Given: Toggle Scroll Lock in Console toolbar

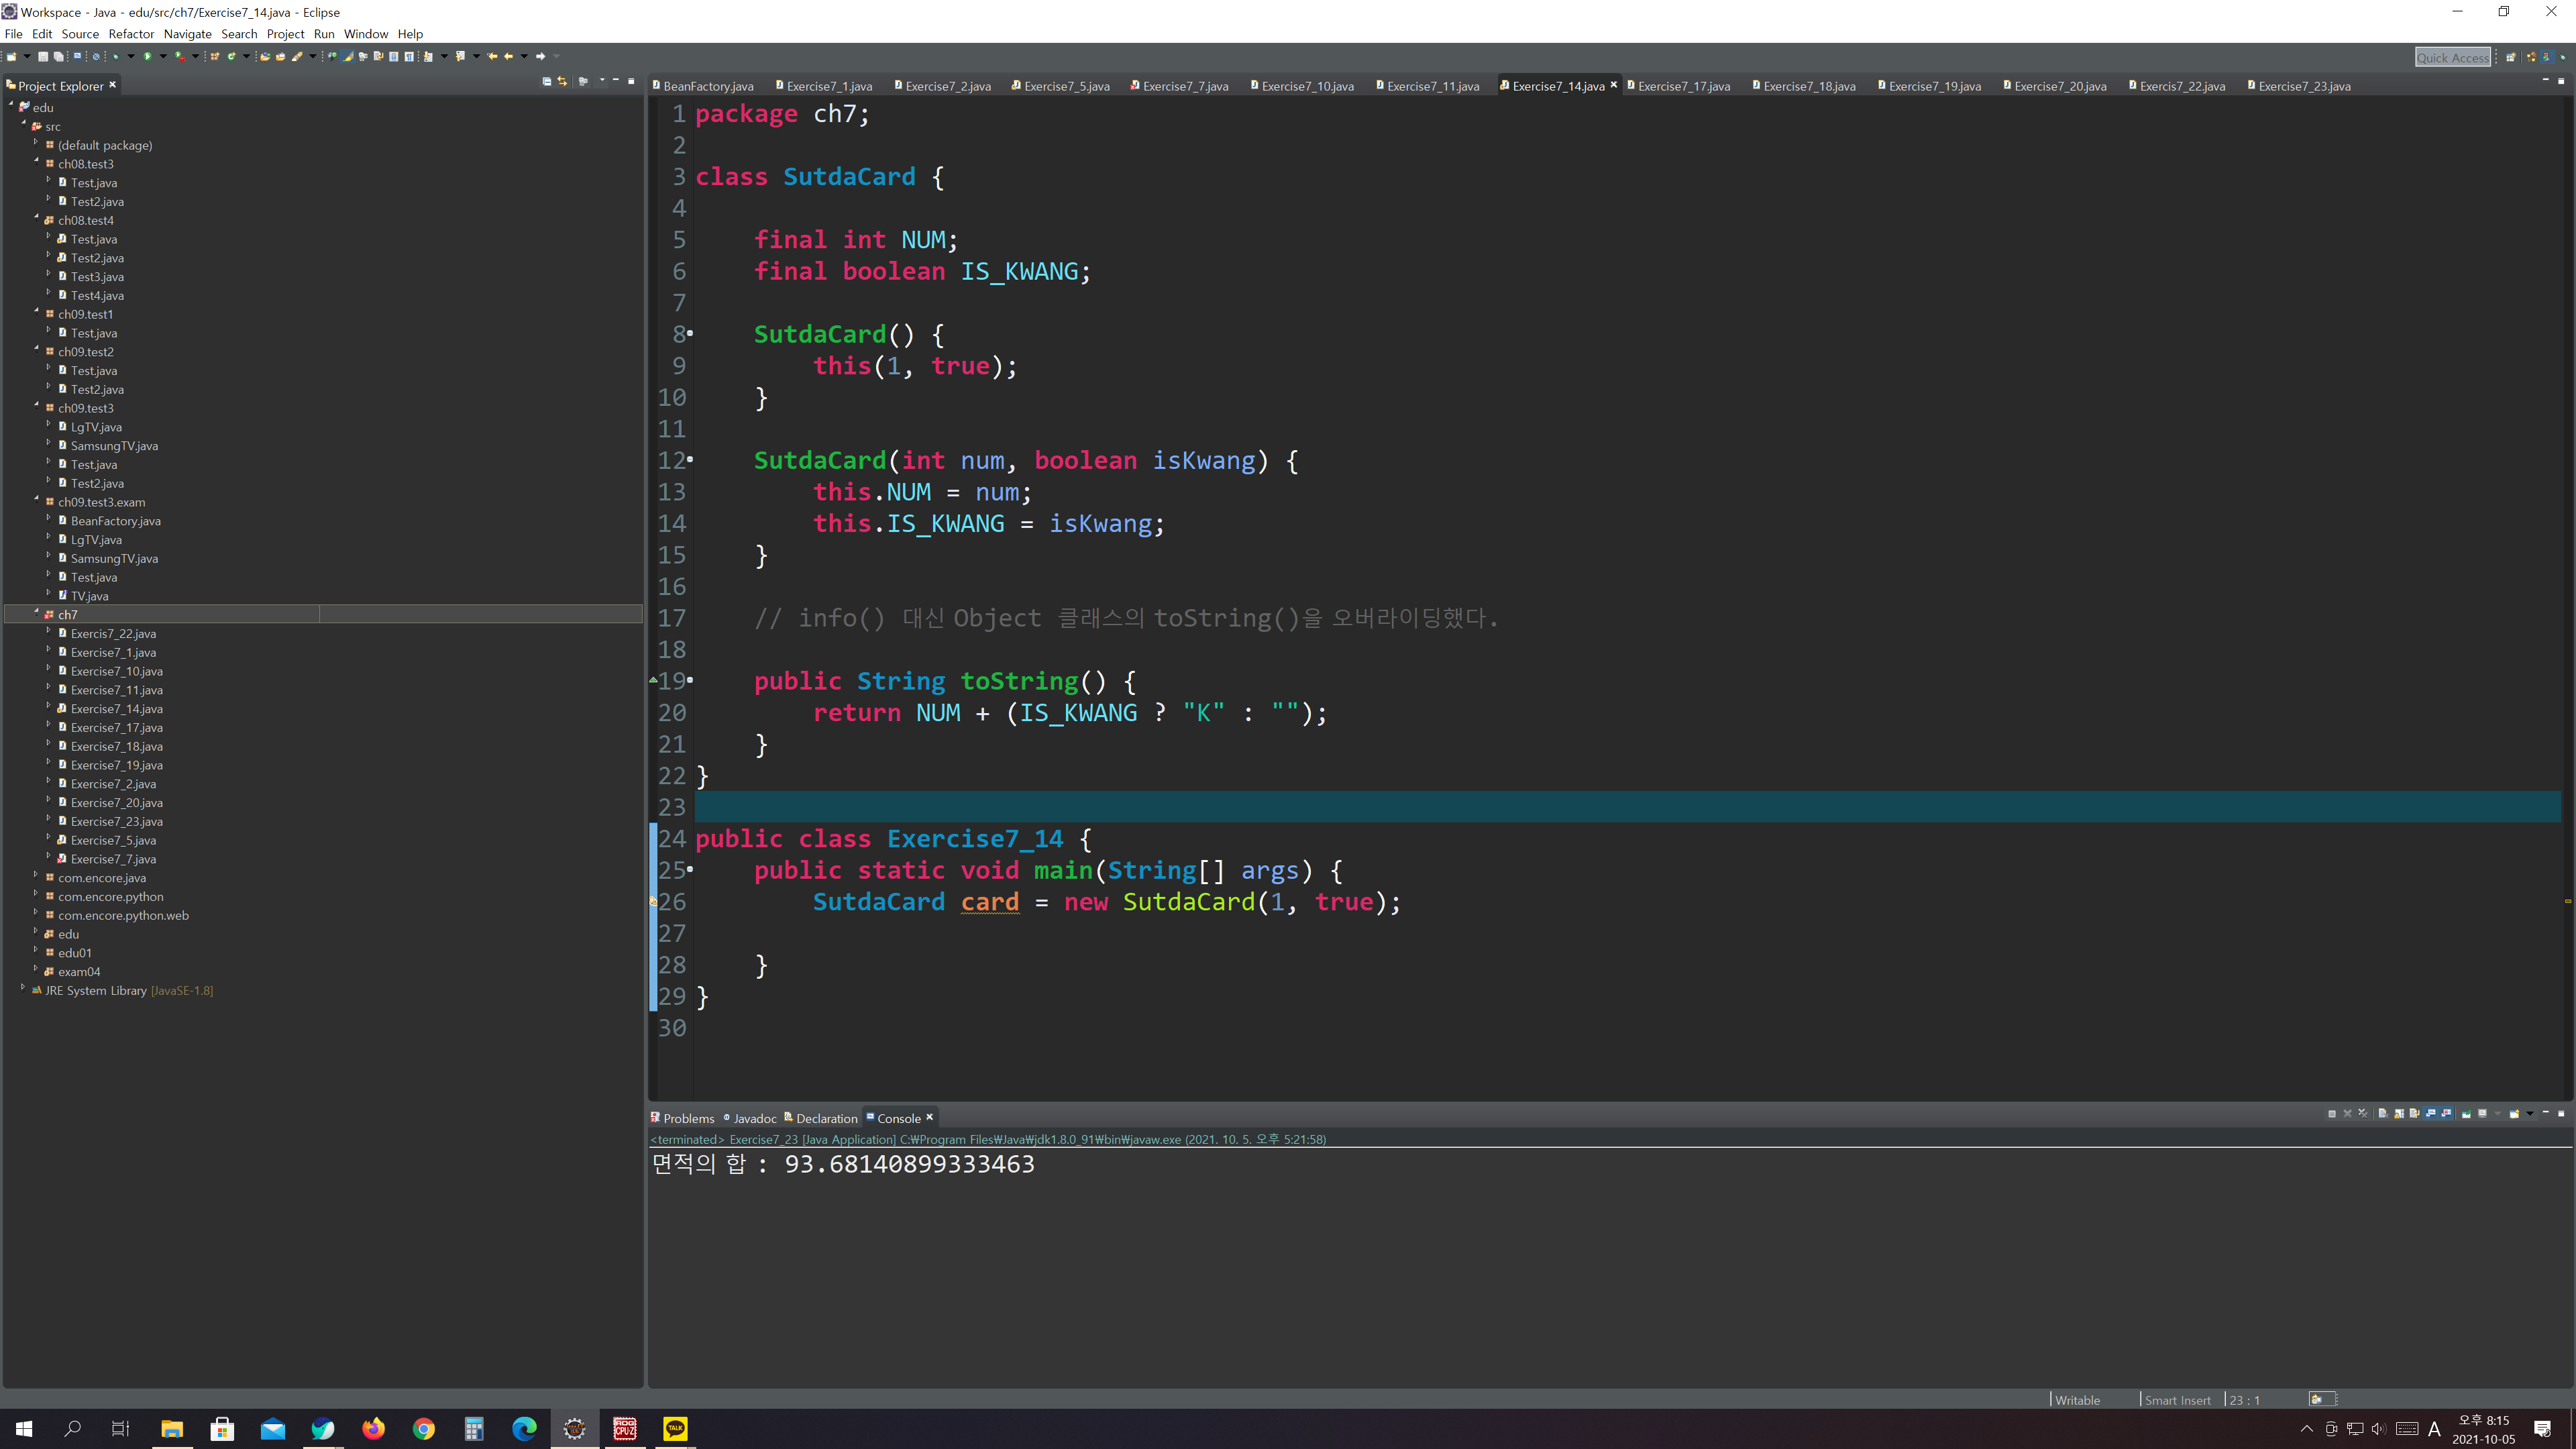Looking at the screenshot, I should [x=2399, y=1114].
